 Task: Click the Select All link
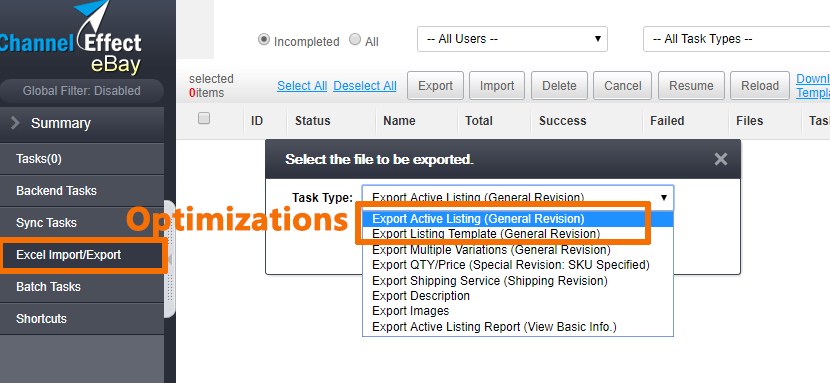coord(302,86)
